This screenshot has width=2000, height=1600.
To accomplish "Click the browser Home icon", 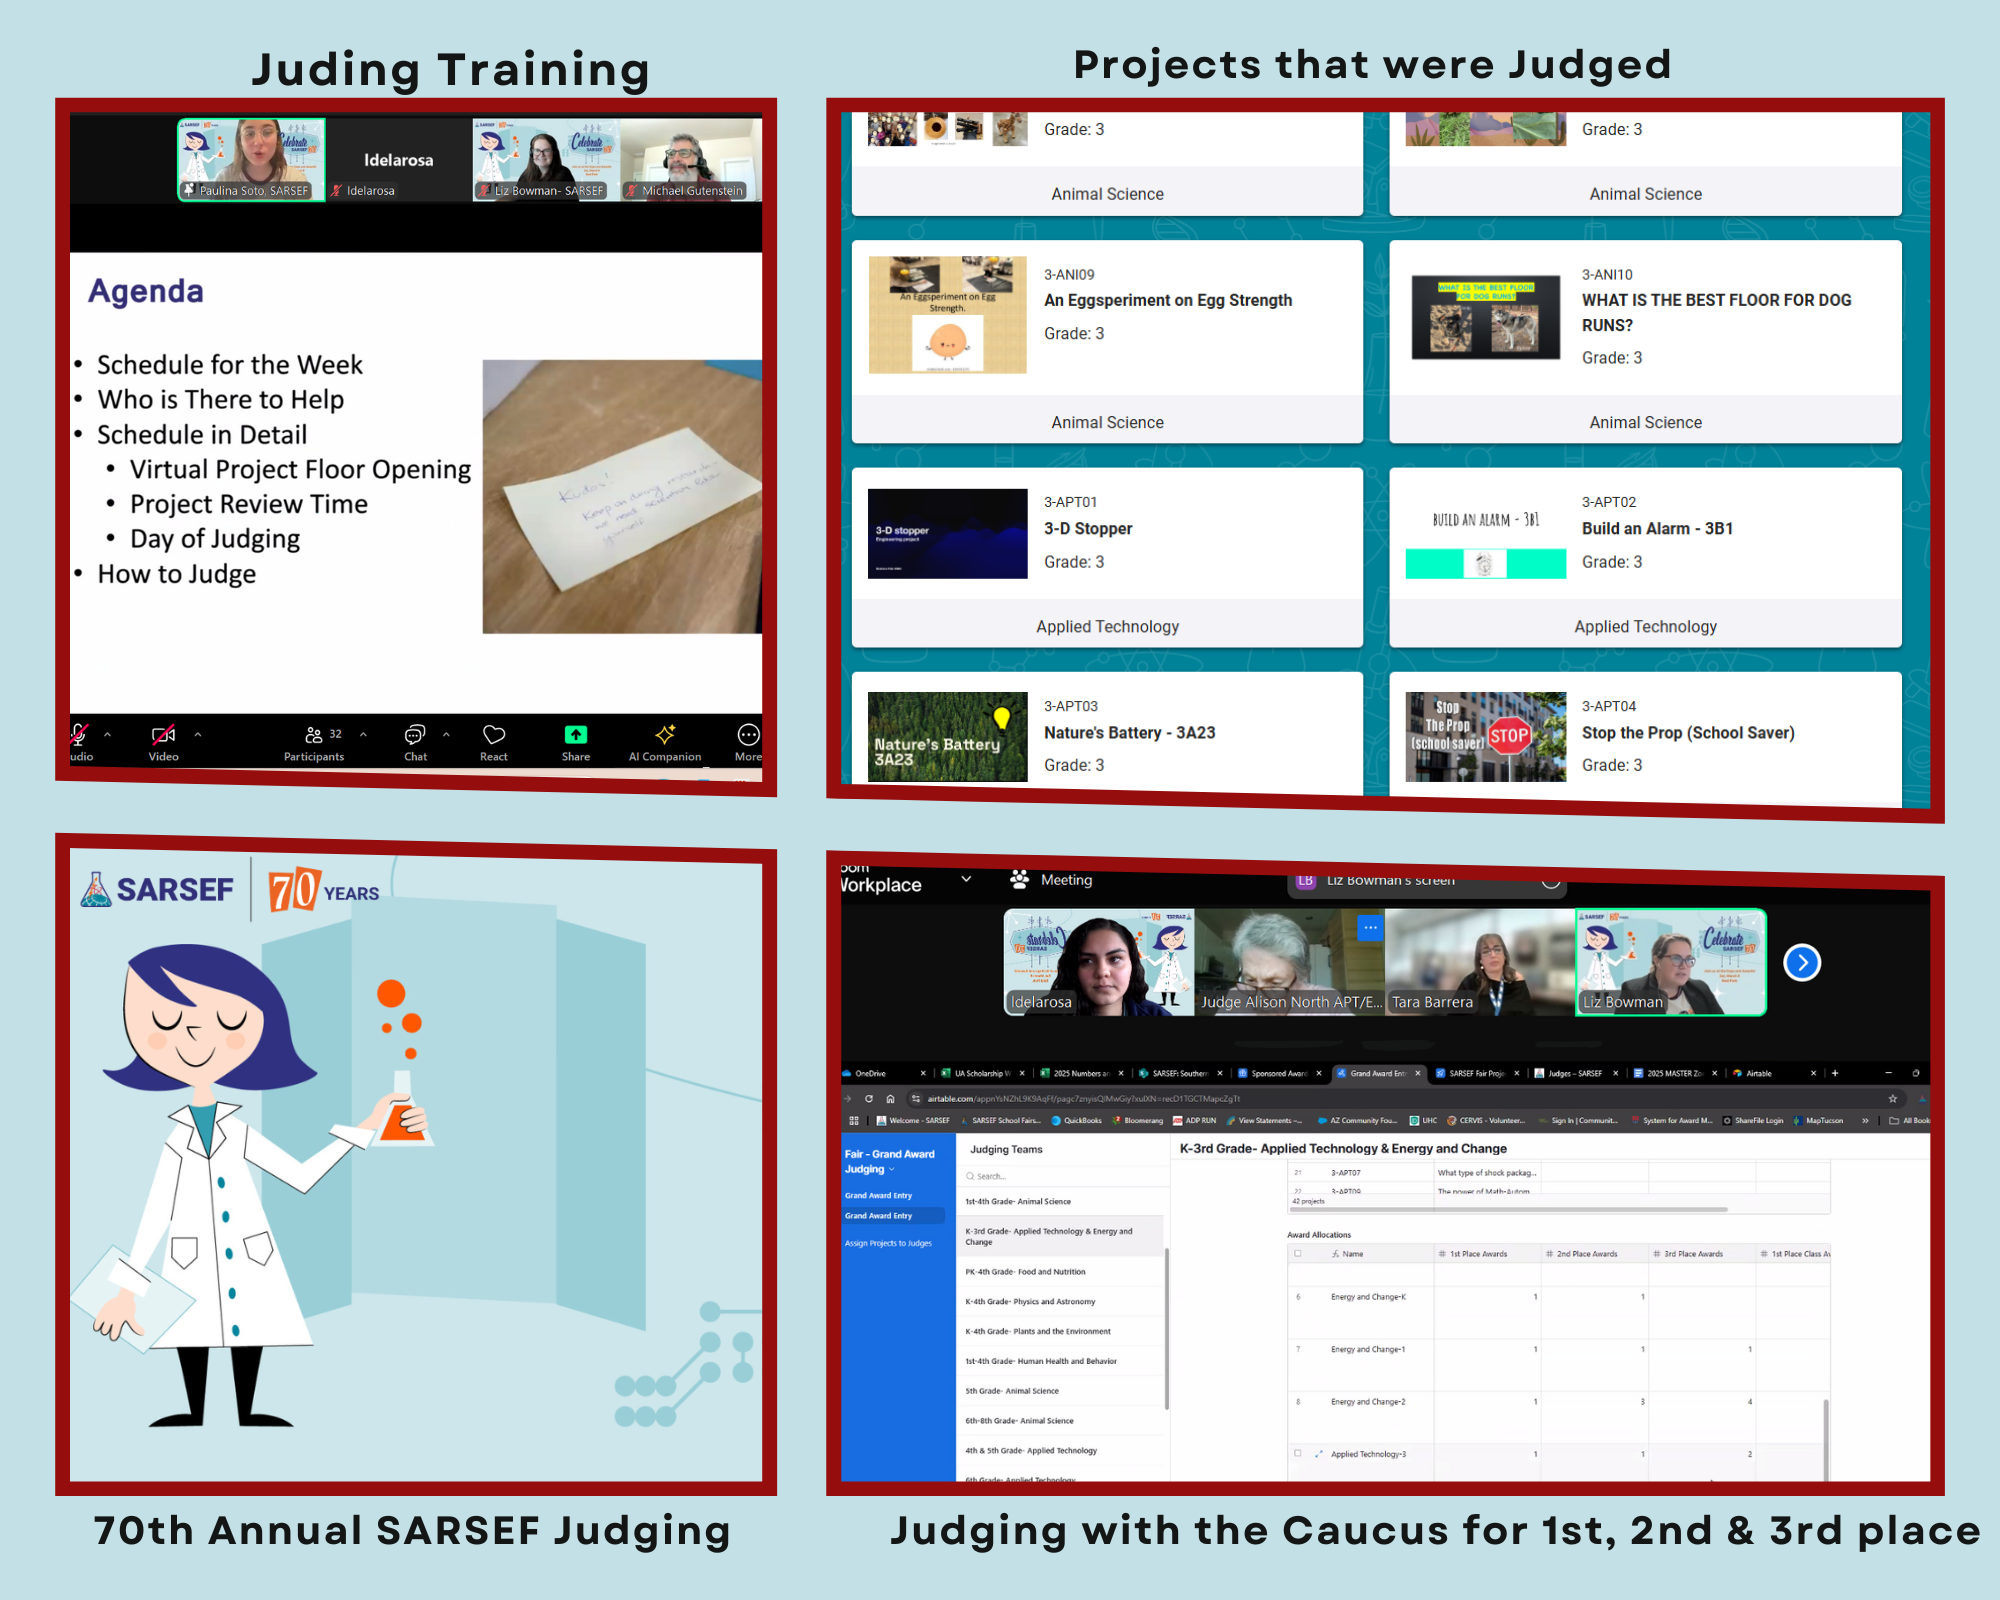I will coord(890,1098).
